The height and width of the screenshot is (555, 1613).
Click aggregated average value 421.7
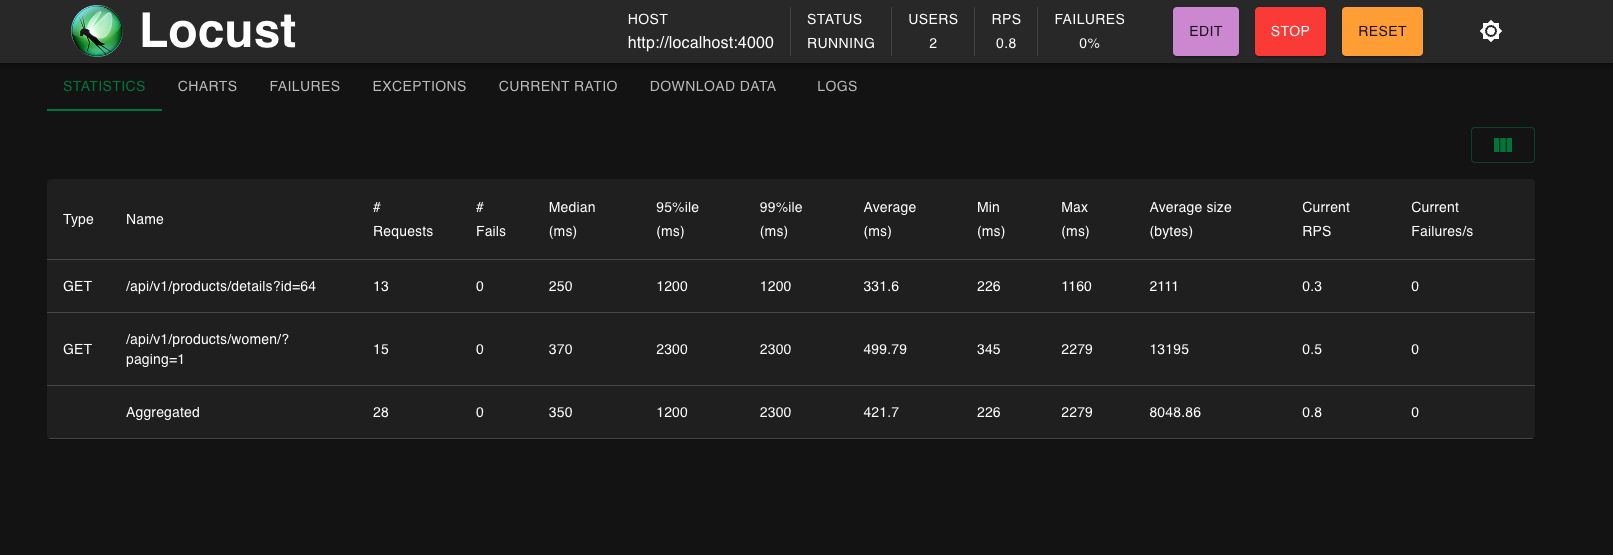point(881,412)
